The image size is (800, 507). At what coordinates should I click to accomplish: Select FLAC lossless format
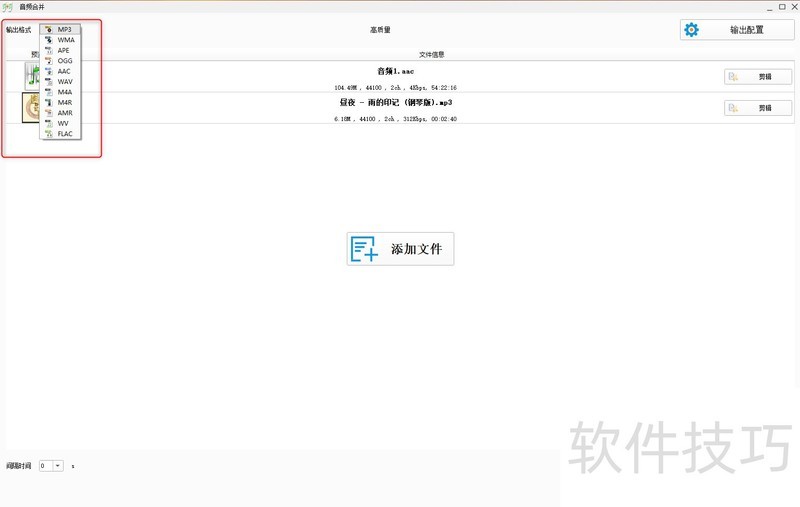(60, 134)
